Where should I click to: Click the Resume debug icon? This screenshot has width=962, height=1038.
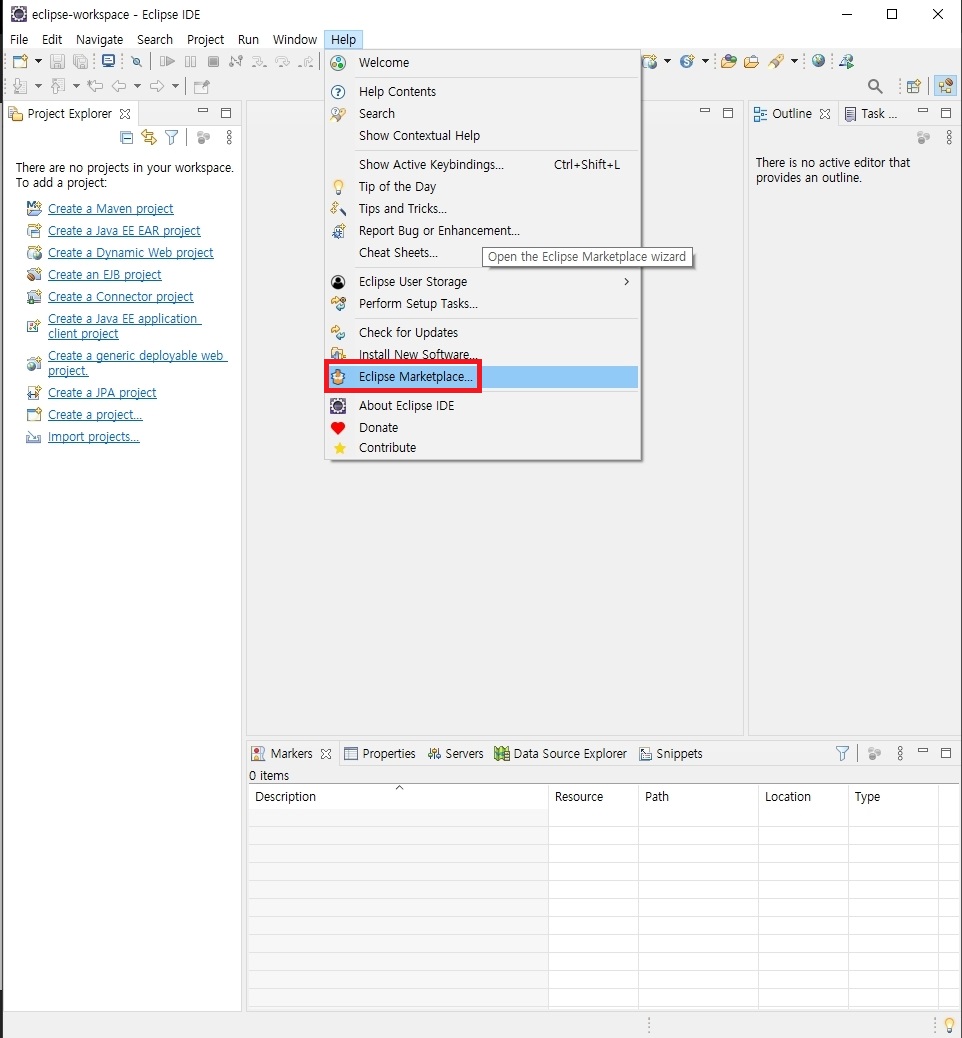tap(168, 62)
